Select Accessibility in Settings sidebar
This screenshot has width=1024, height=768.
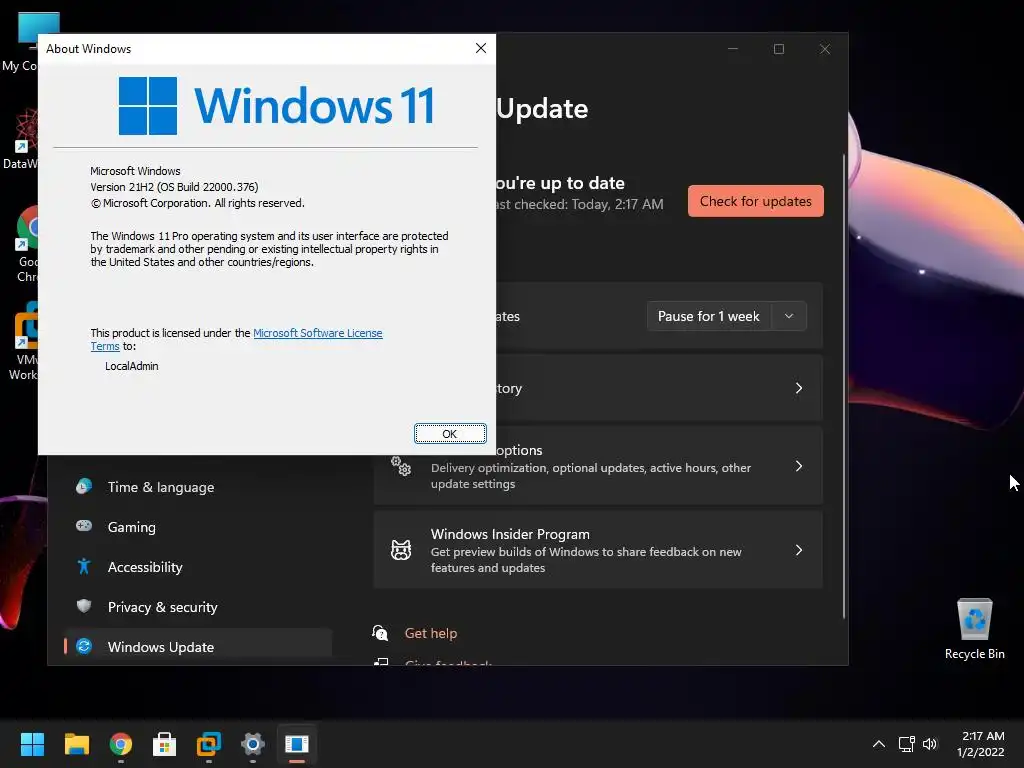[x=198, y=567]
